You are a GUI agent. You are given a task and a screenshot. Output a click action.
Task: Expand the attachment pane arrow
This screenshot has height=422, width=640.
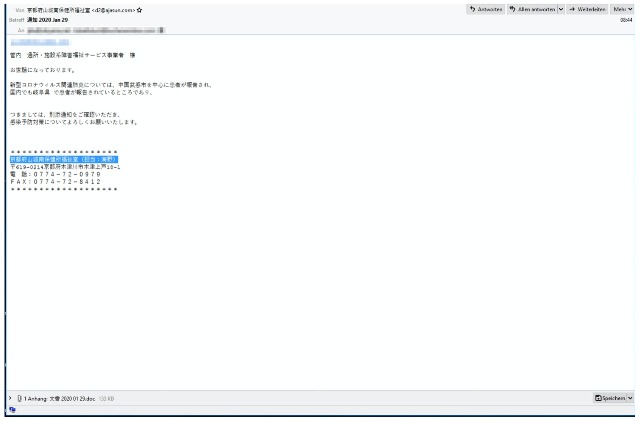click(x=10, y=398)
